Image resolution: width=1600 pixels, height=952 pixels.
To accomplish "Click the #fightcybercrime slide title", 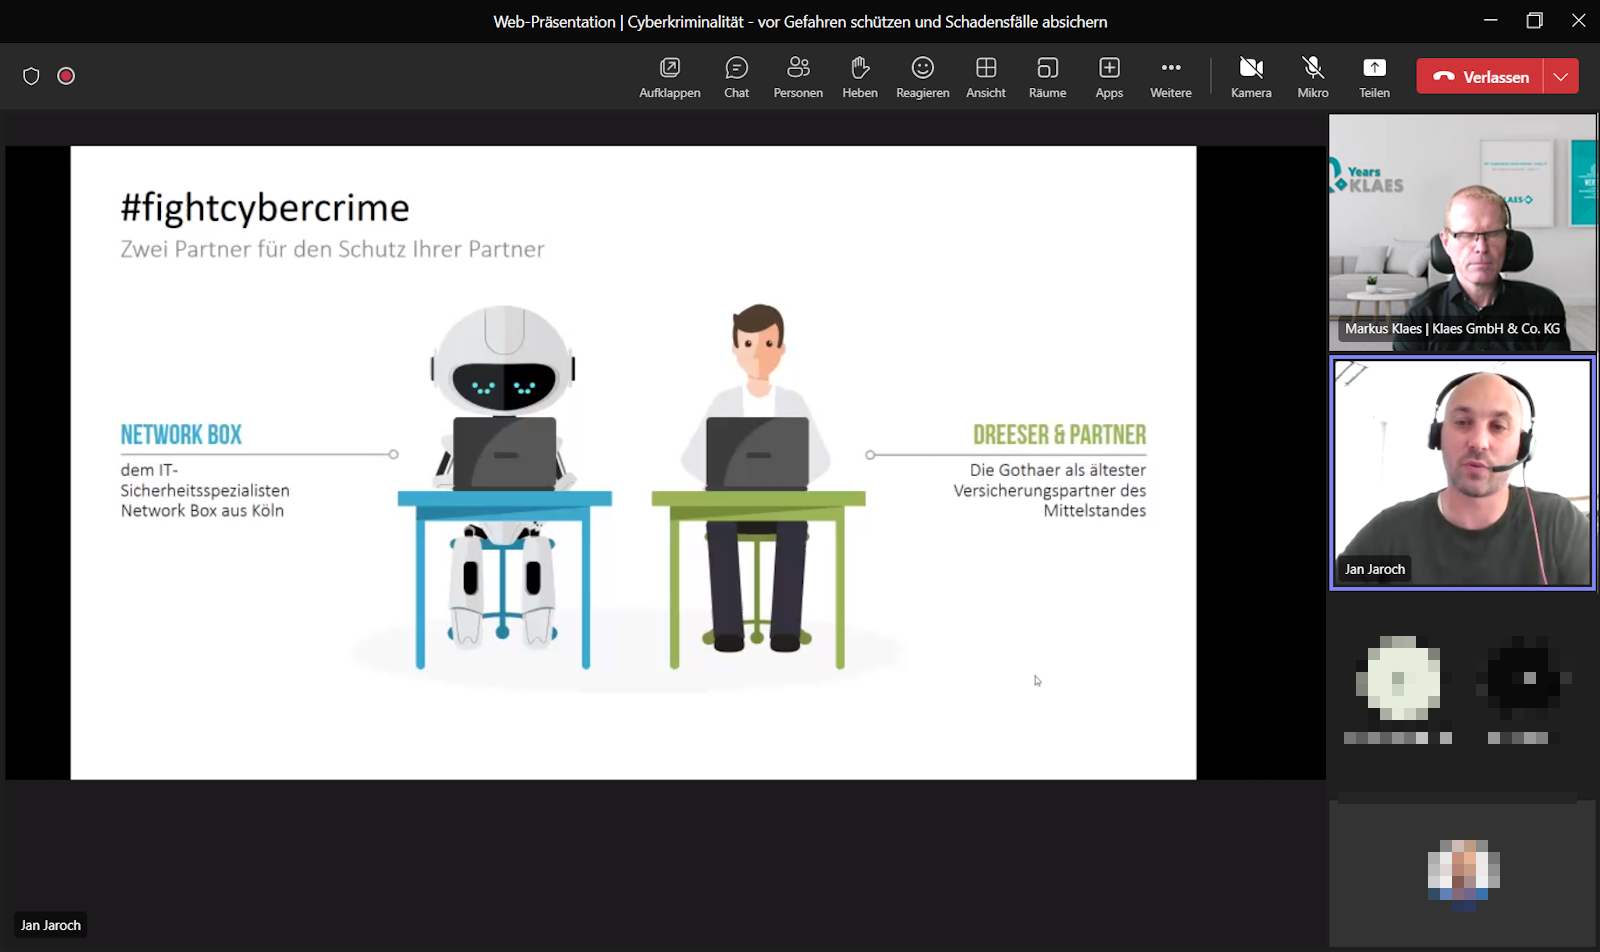I will [265, 208].
